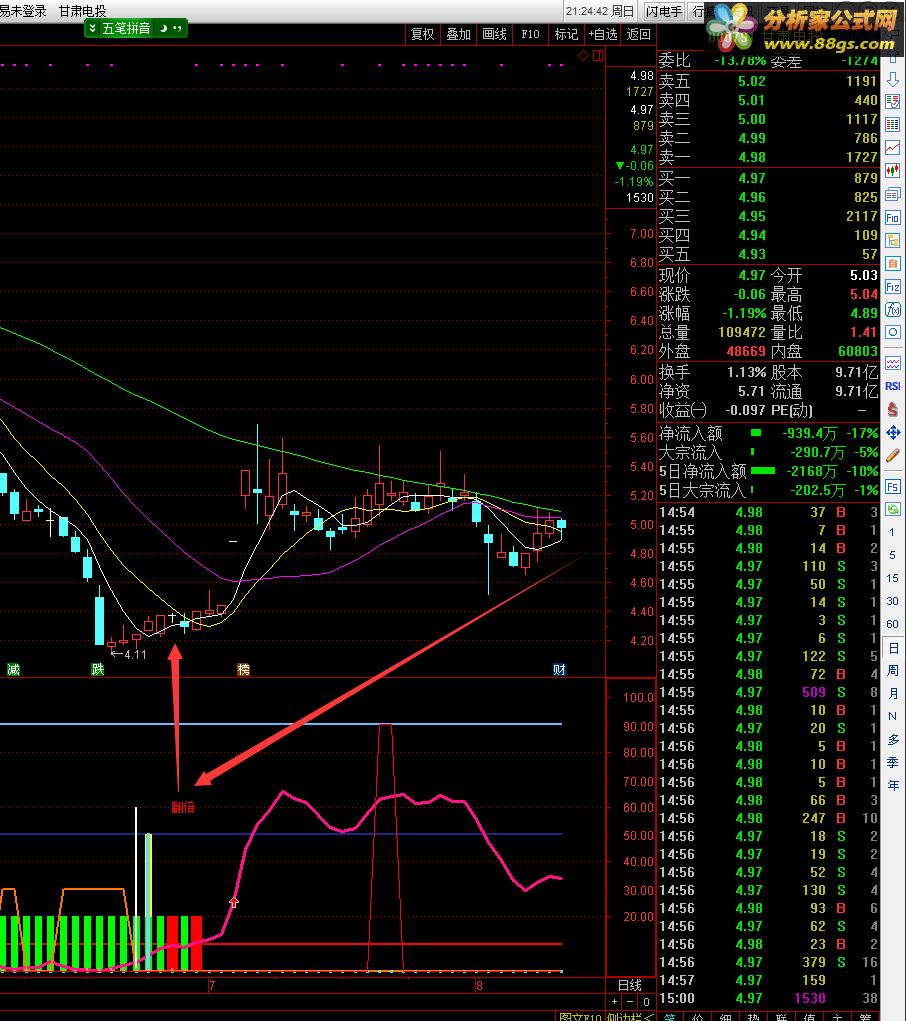
Task: Click the circle icon in right sidebar
Action: [892, 333]
